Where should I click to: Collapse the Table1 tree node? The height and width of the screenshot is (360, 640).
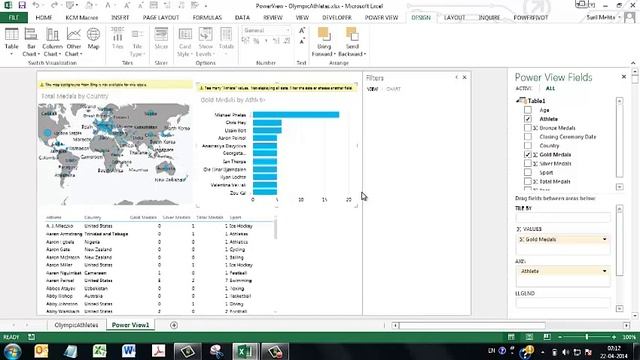pyautogui.click(x=518, y=100)
